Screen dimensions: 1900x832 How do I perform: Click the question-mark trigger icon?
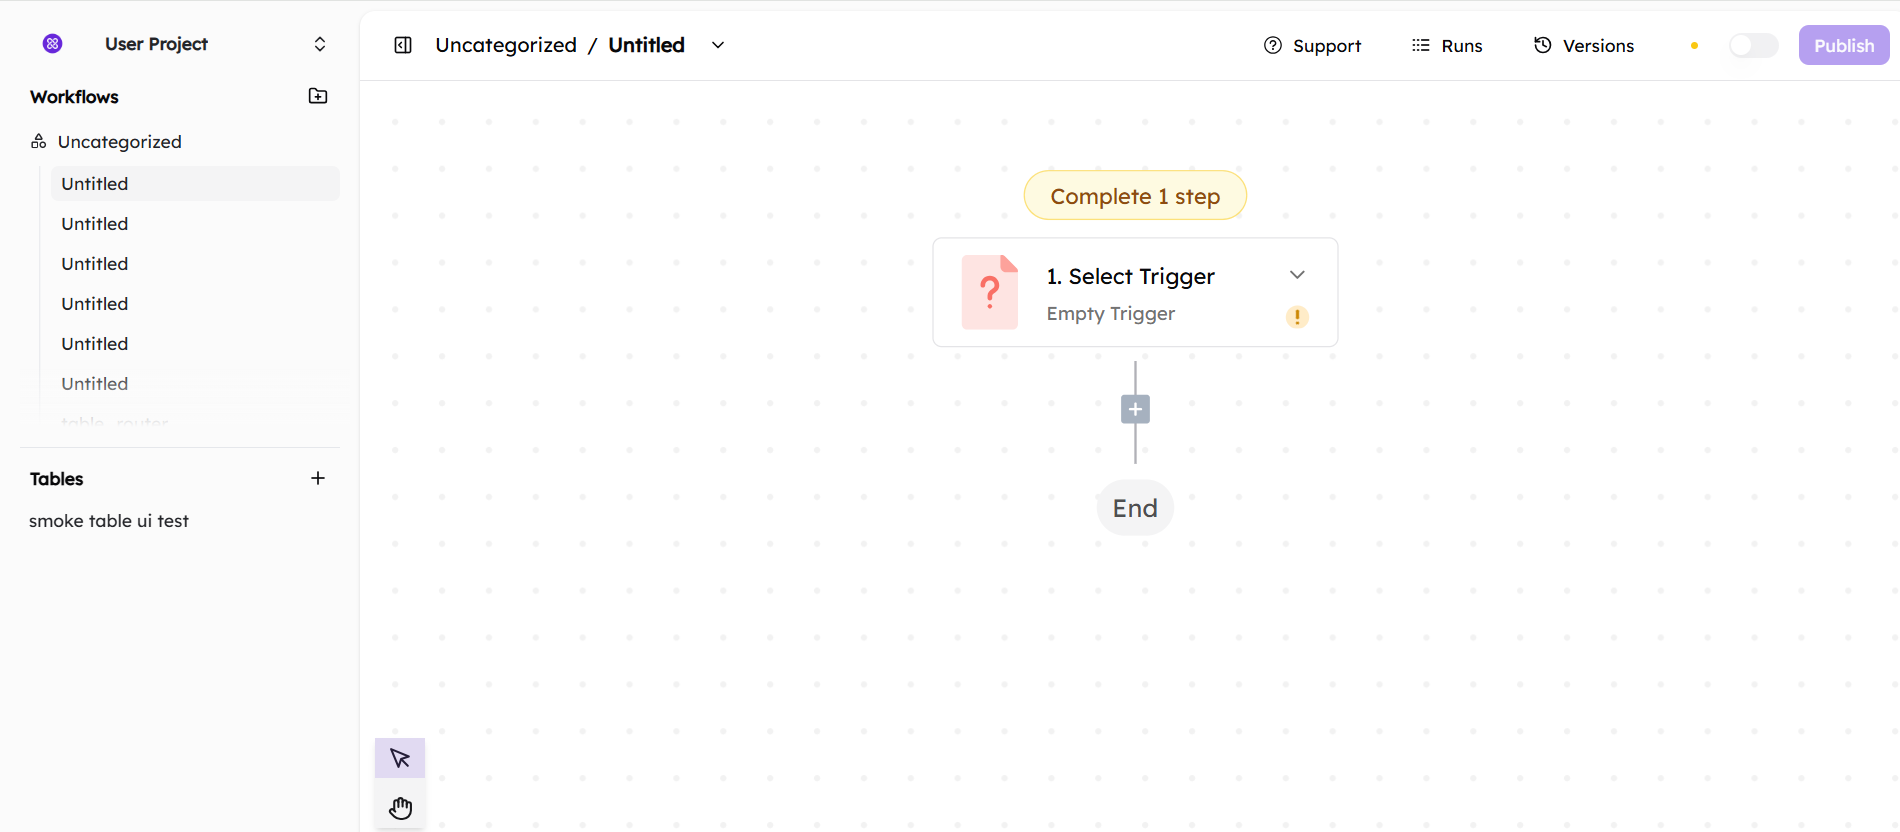coord(989,292)
